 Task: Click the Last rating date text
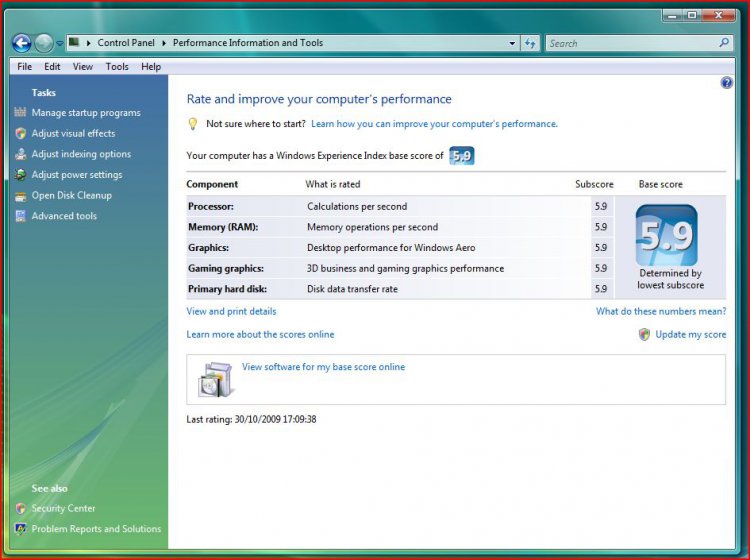pyautogui.click(x=251, y=419)
